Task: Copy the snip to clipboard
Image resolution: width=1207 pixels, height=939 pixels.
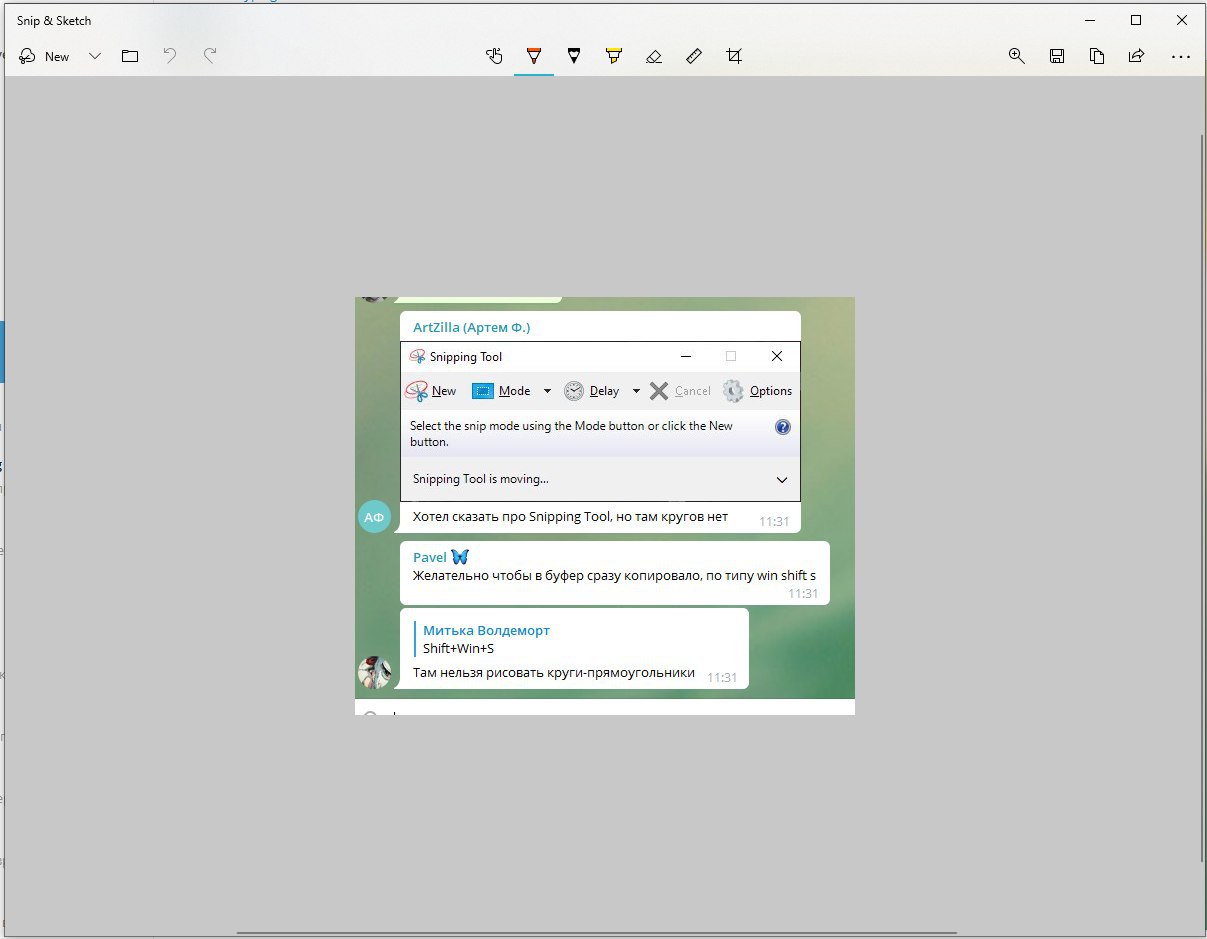Action: point(1097,56)
